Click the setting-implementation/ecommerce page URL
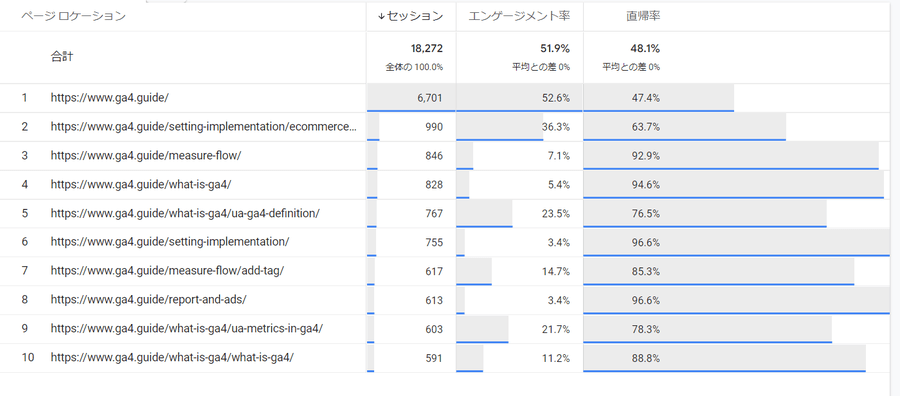The height and width of the screenshot is (396, 900). pos(204,127)
